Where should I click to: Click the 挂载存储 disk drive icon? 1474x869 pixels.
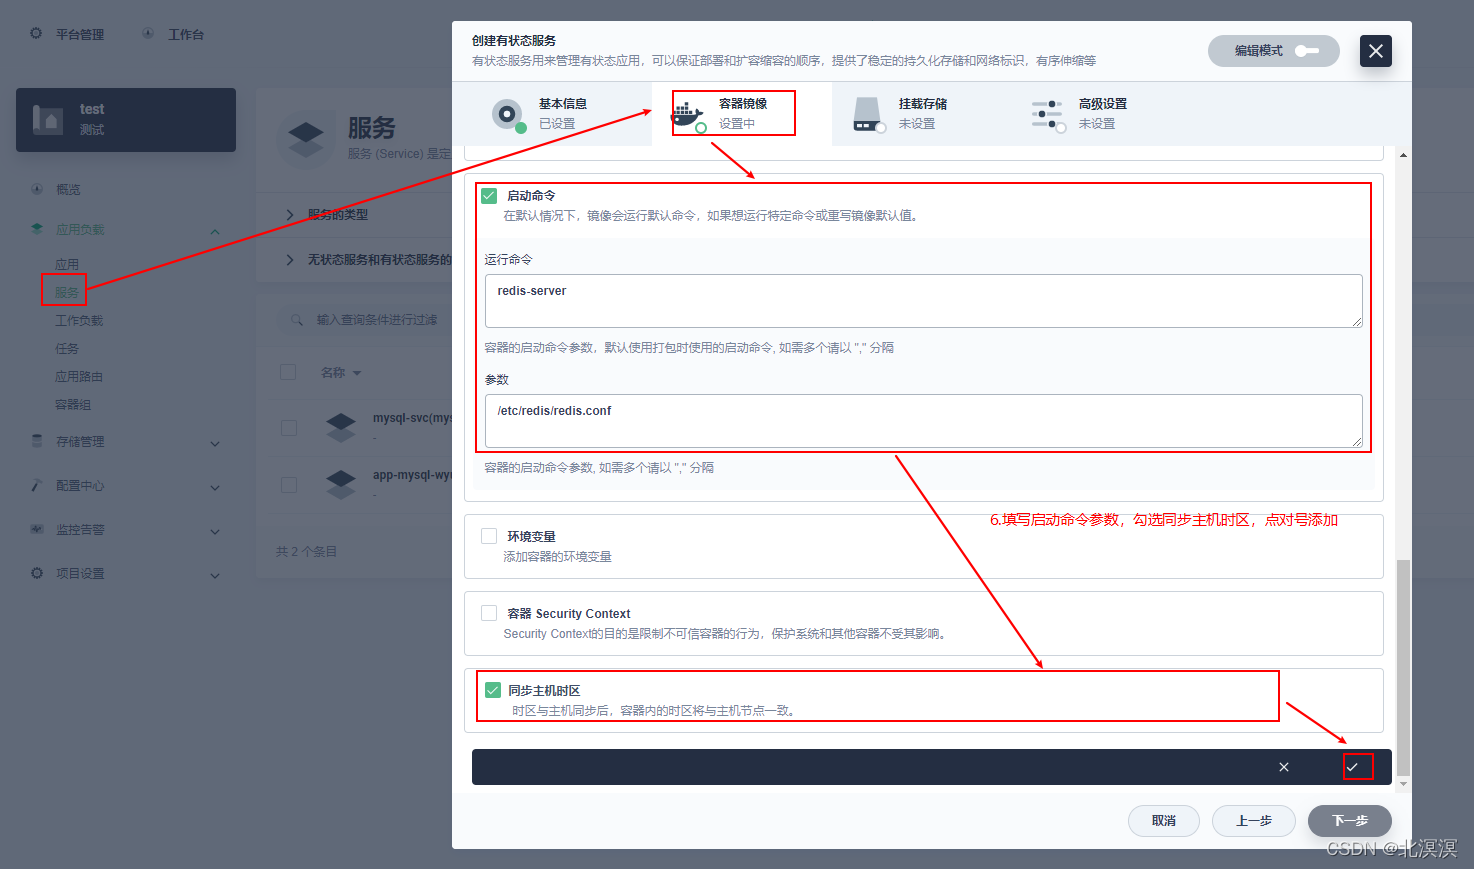coord(869,114)
